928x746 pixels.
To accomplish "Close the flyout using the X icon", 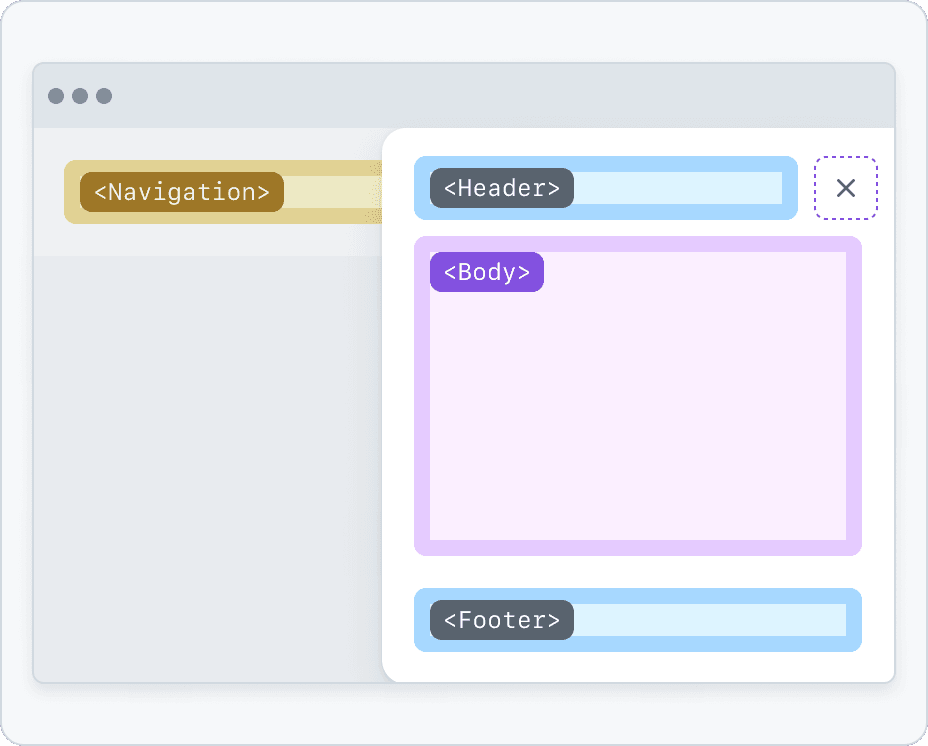I will pyautogui.click(x=846, y=188).
